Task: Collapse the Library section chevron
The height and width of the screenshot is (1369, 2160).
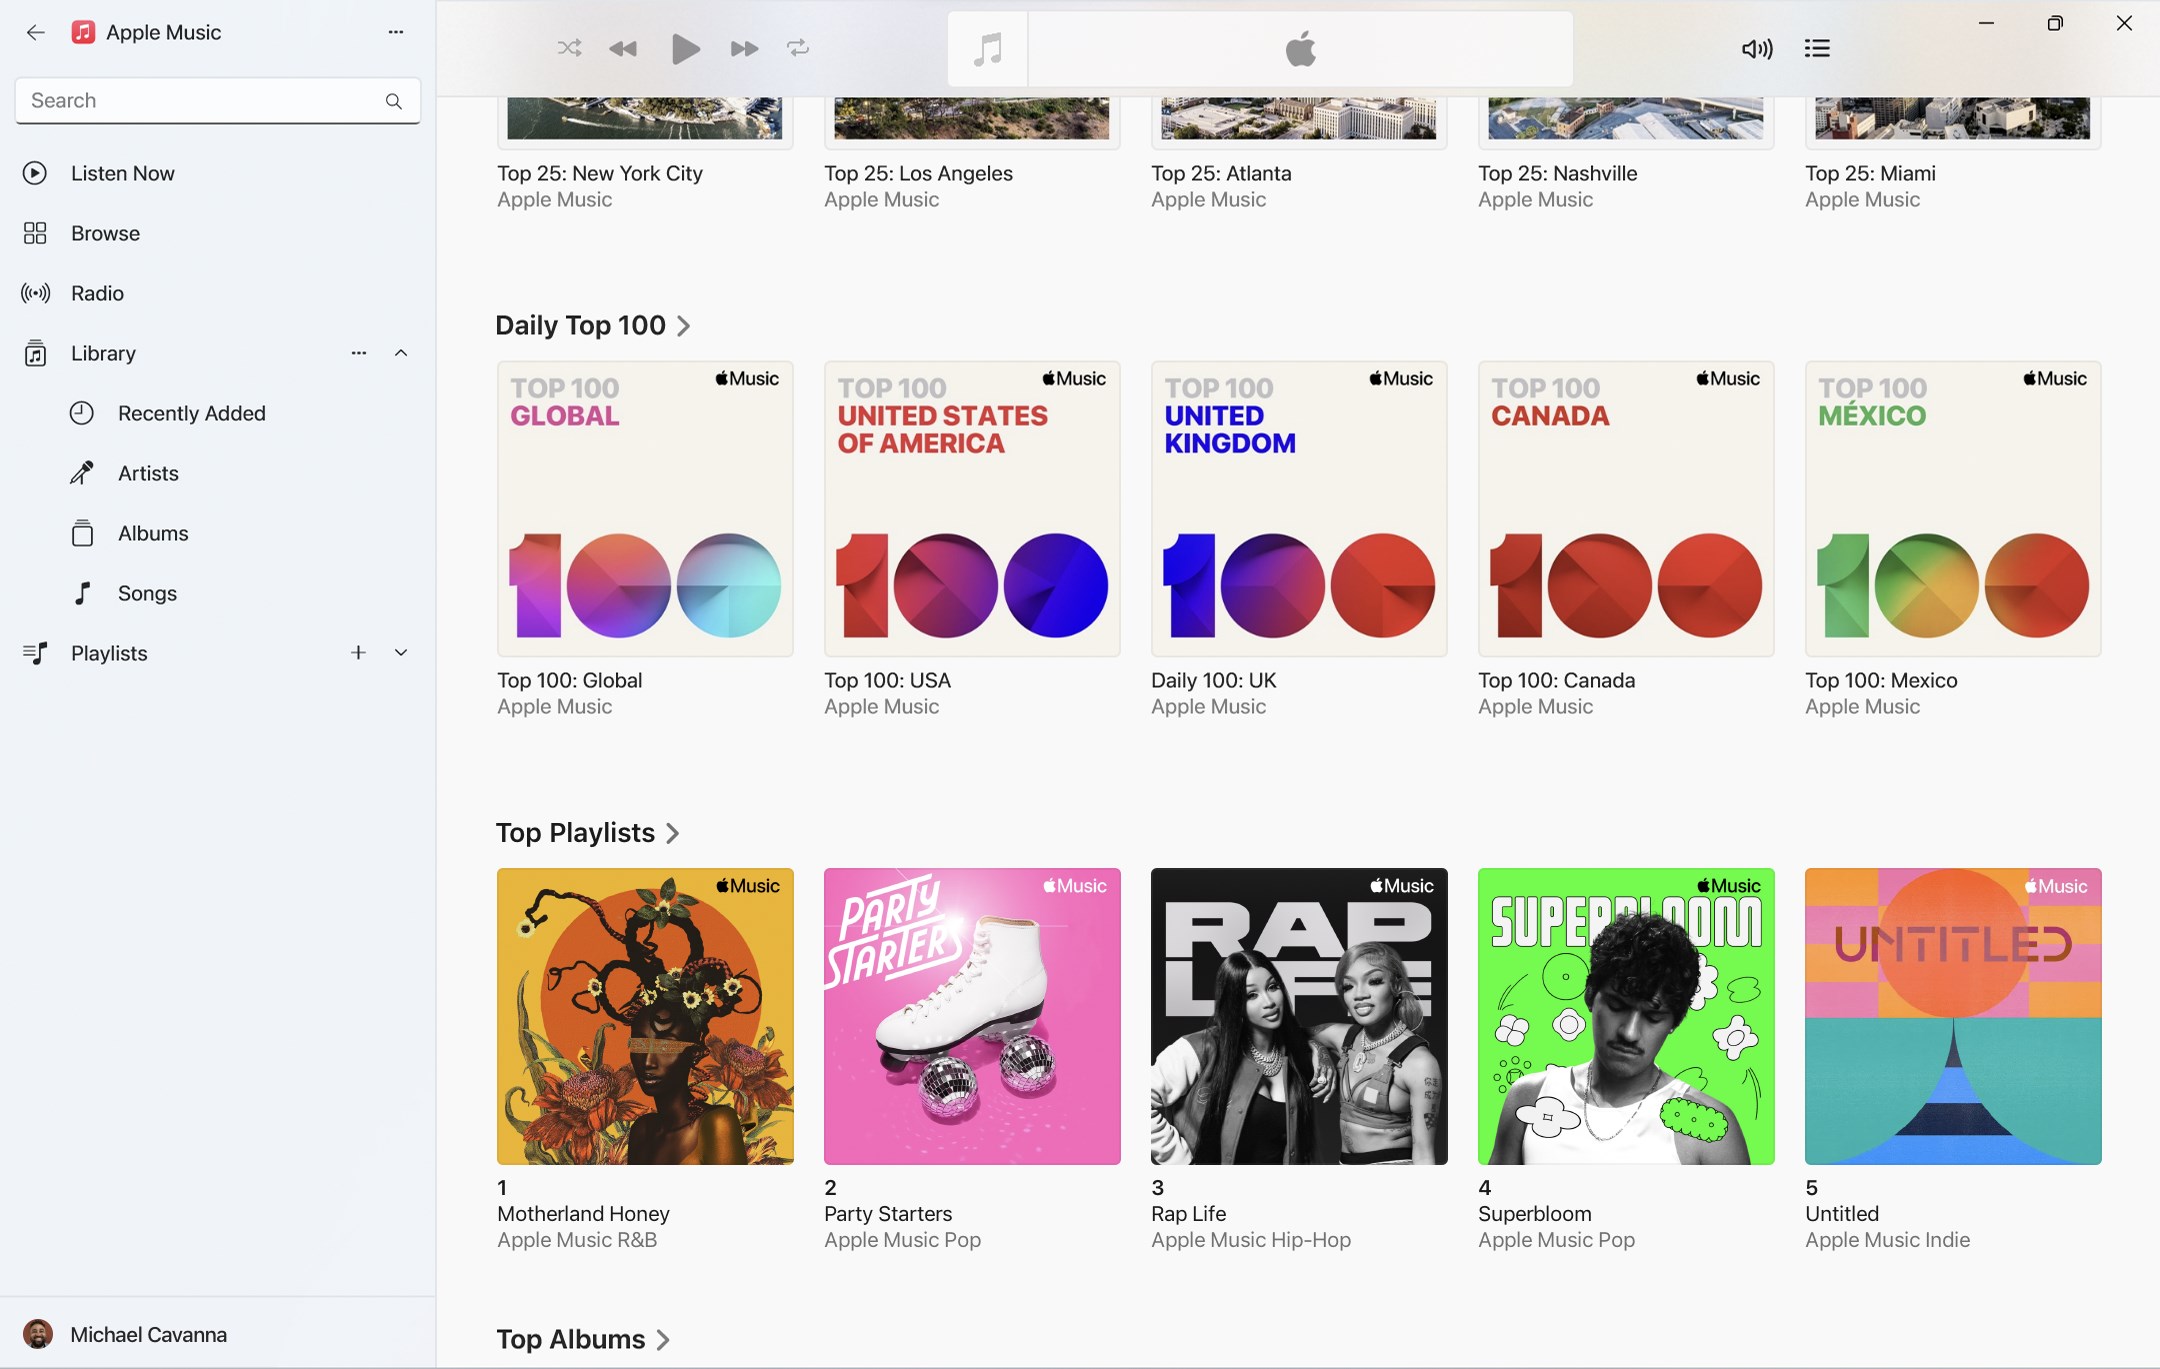Action: click(400, 353)
